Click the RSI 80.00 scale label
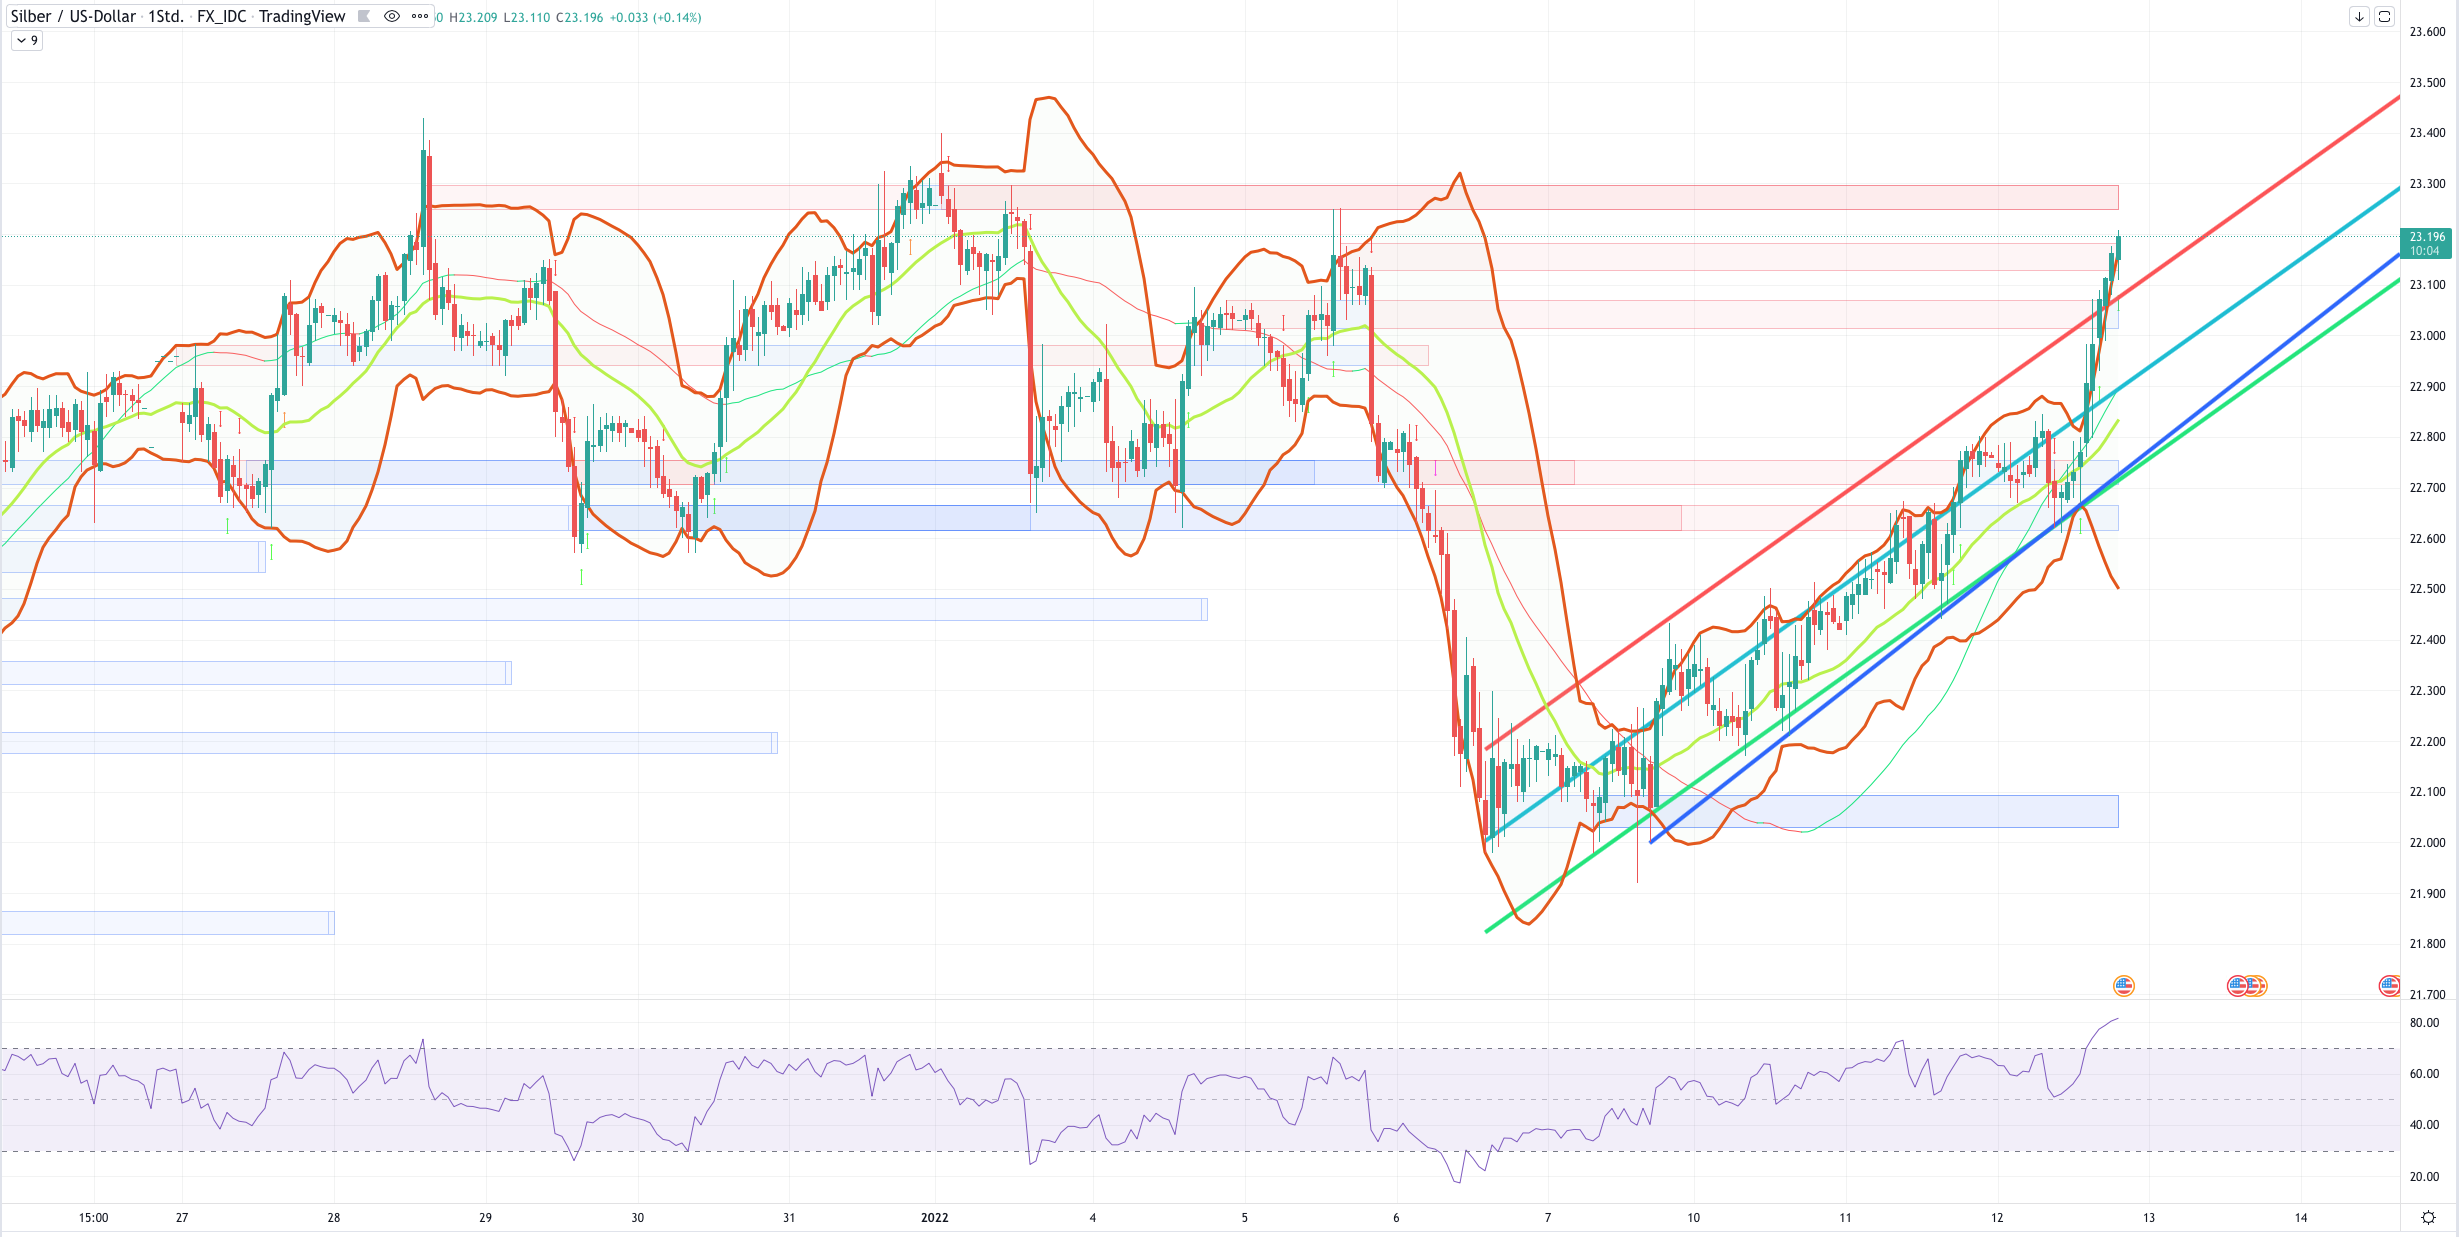The height and width of the screenshot is (1237, 2459). click(x=2424, y=1023)
